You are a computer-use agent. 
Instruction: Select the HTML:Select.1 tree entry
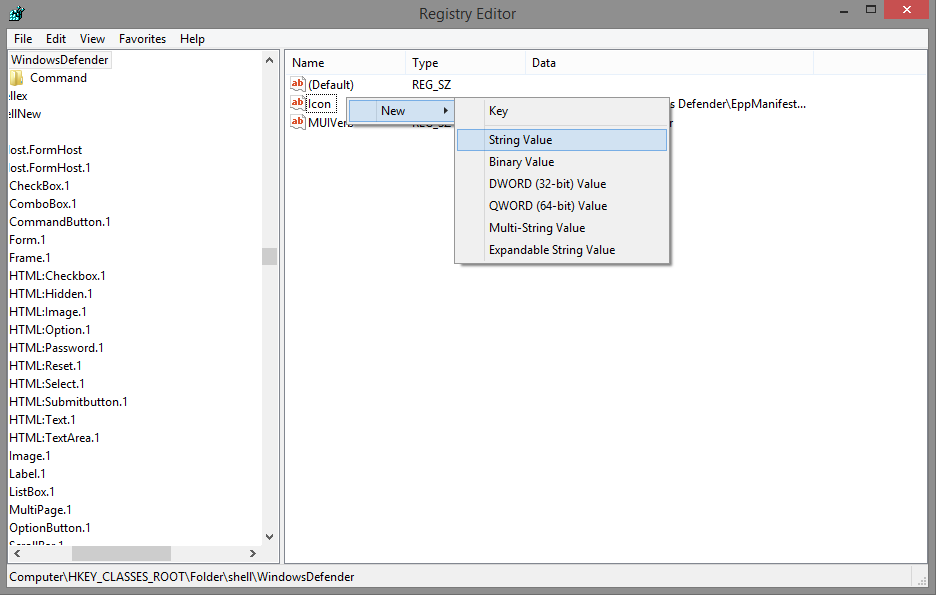coord(47,384)
